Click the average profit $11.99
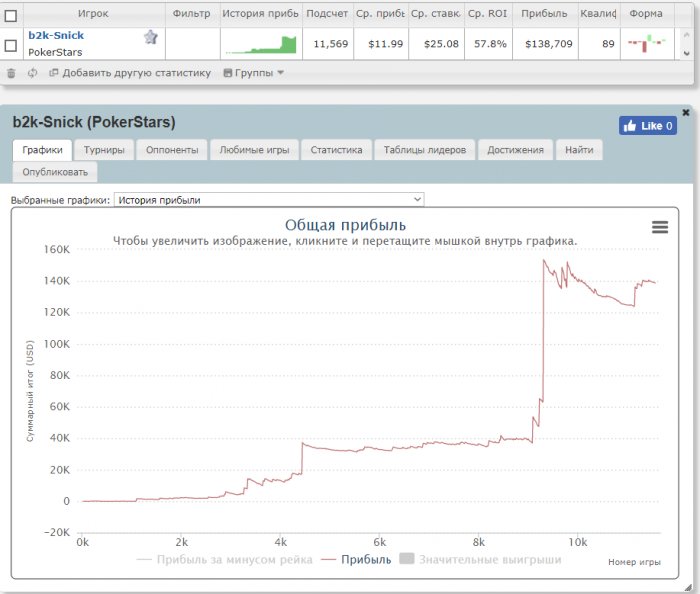Screen dimensions: 700x594 pos(385,44)
